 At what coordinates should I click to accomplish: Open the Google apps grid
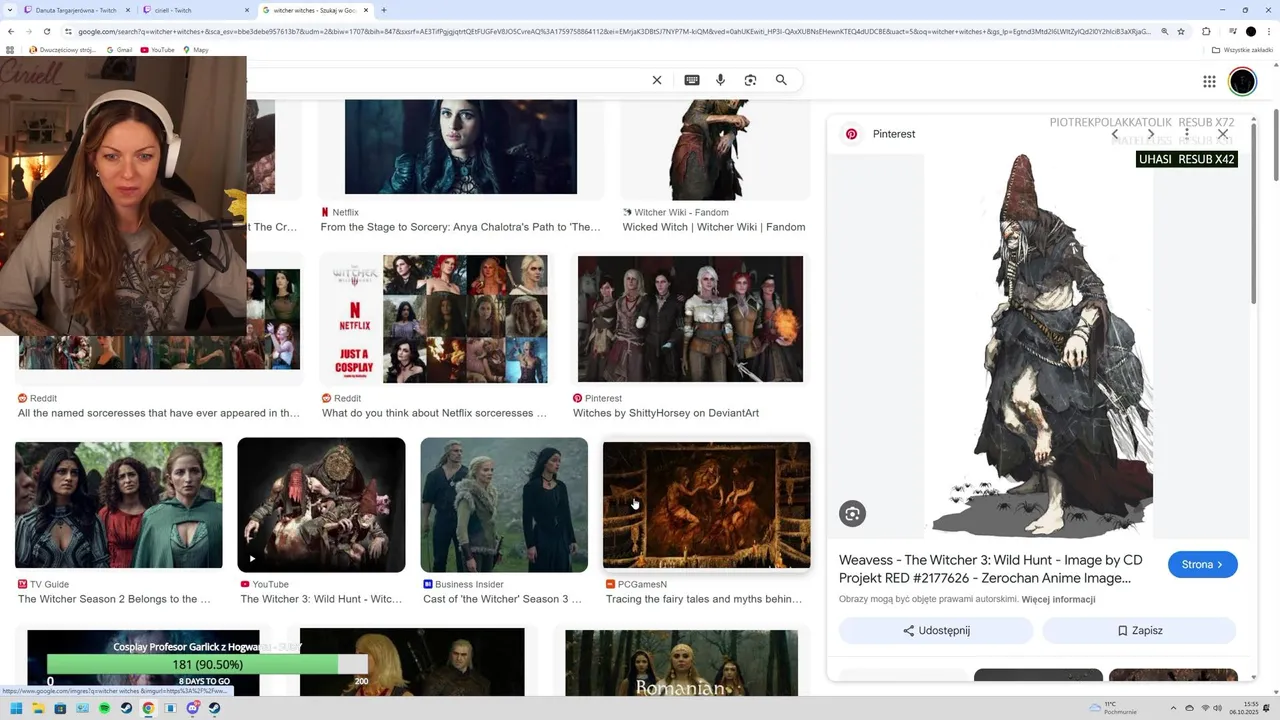1209,82
